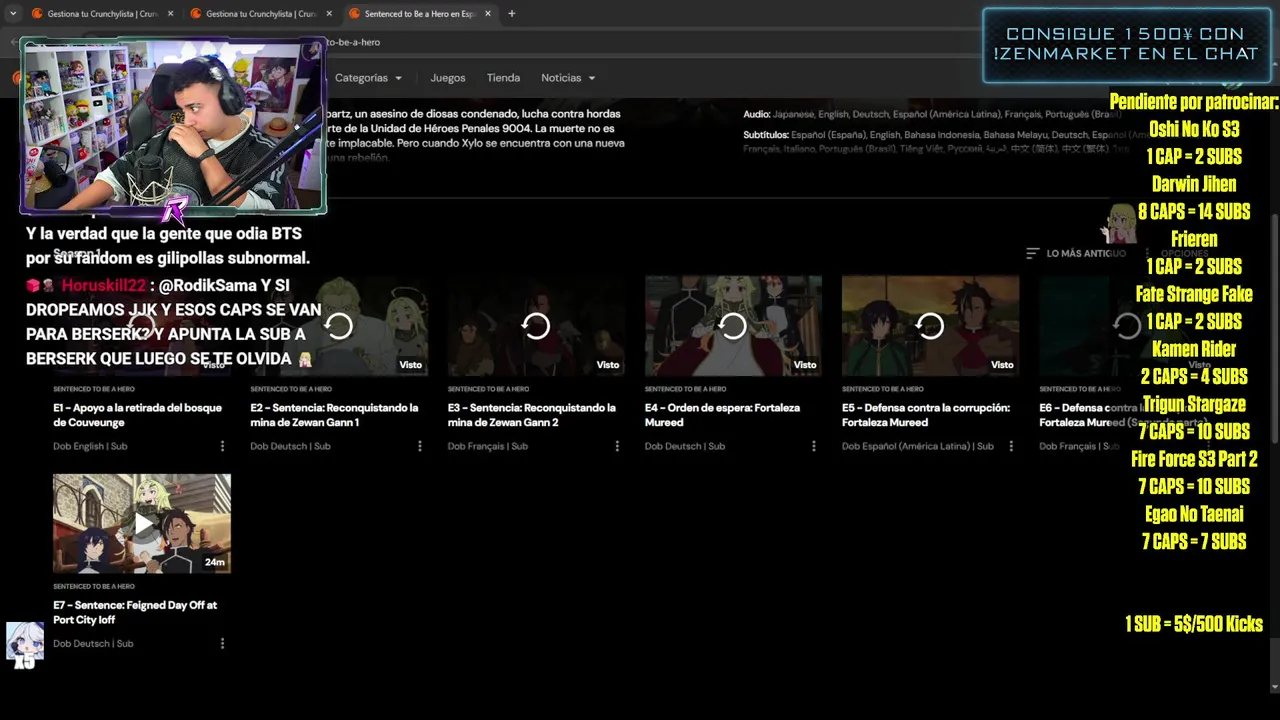Replay episode E4 using its rewatch icon

click(733, 326)
